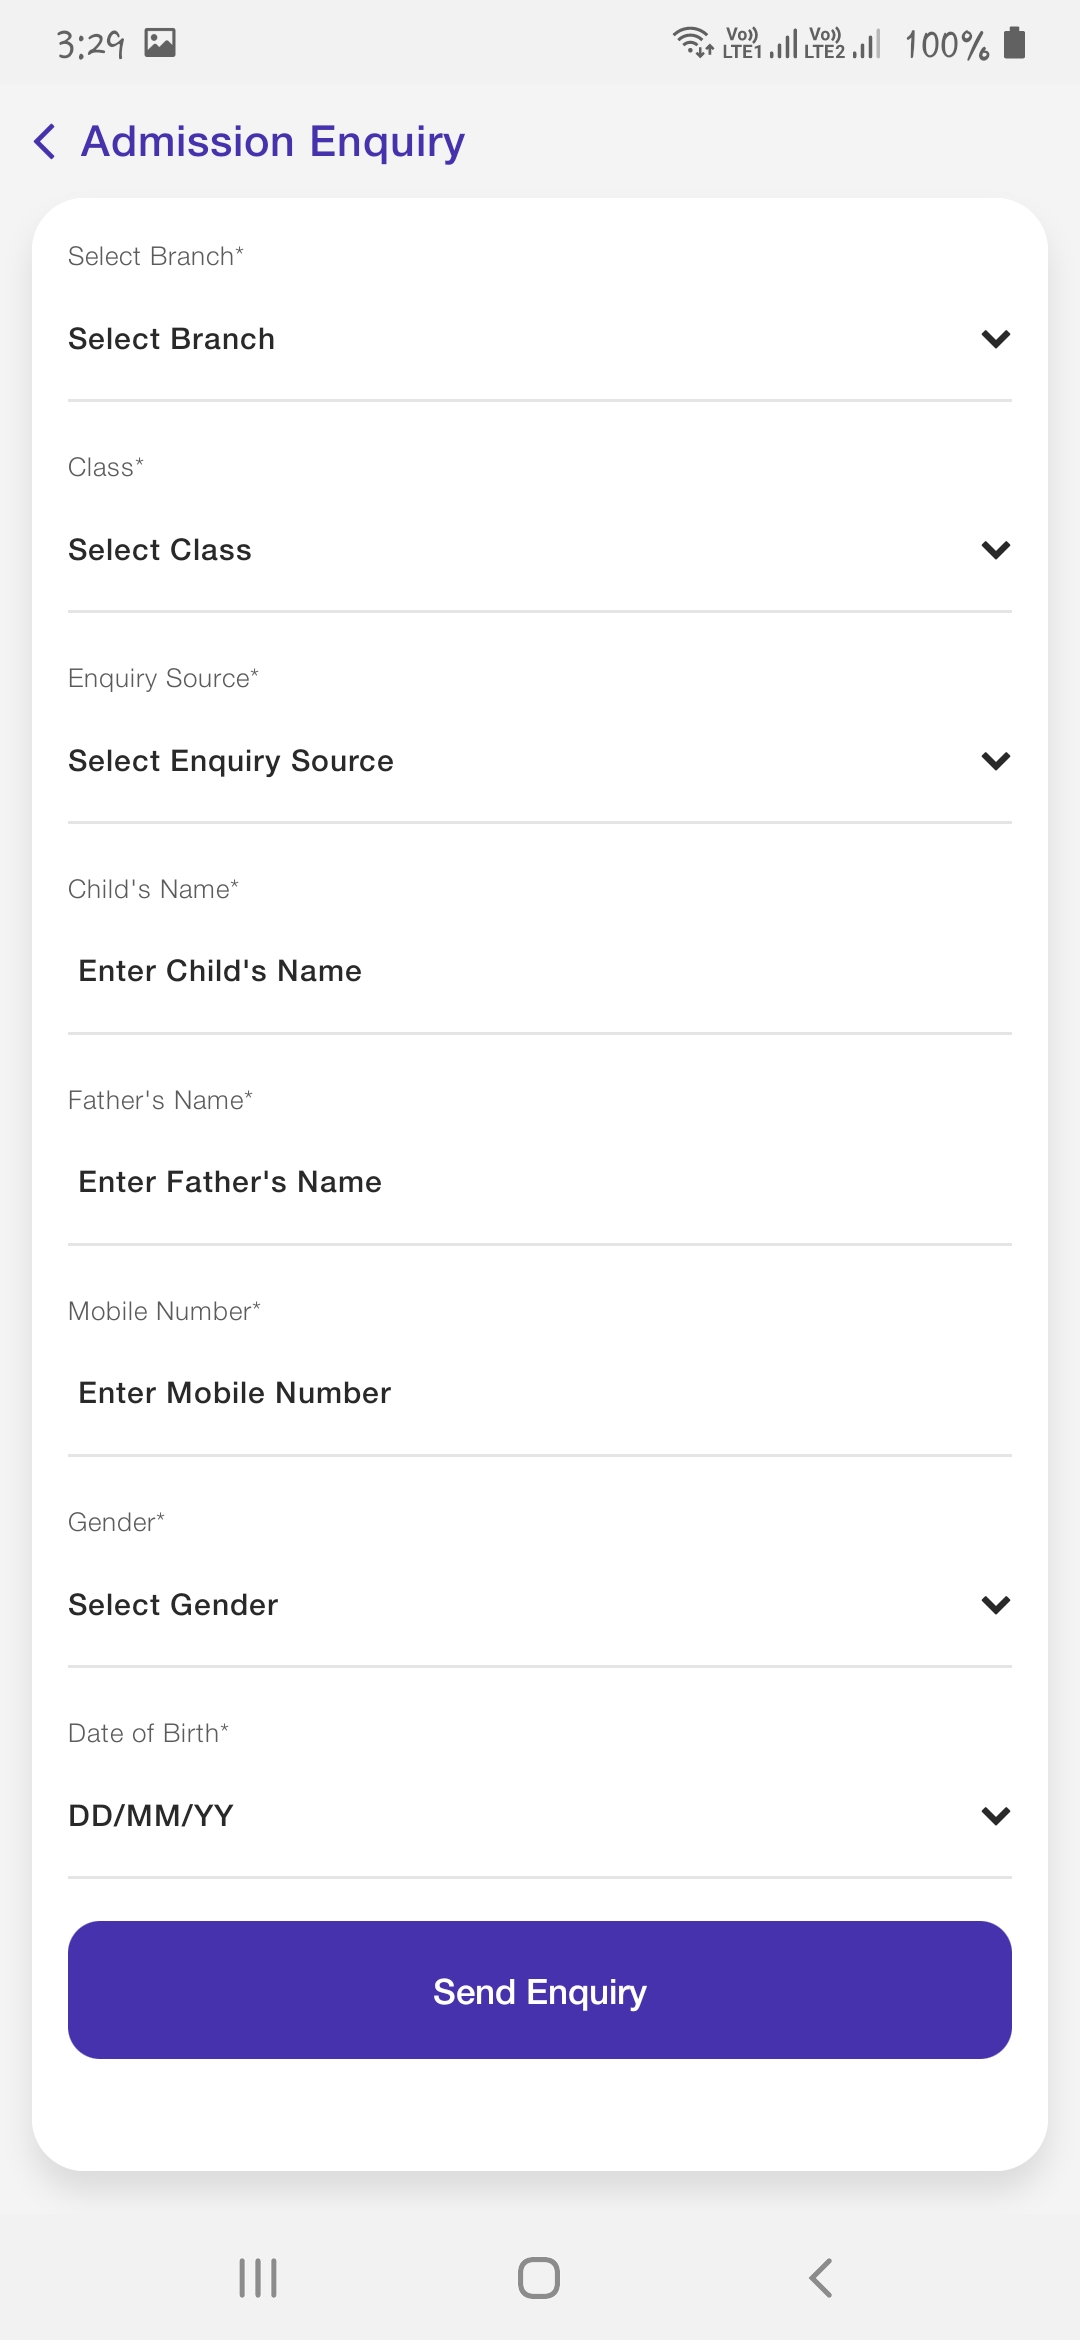Open Select Enquiry Source chevron
The image size is (1080, 2340).
(996, 761)
